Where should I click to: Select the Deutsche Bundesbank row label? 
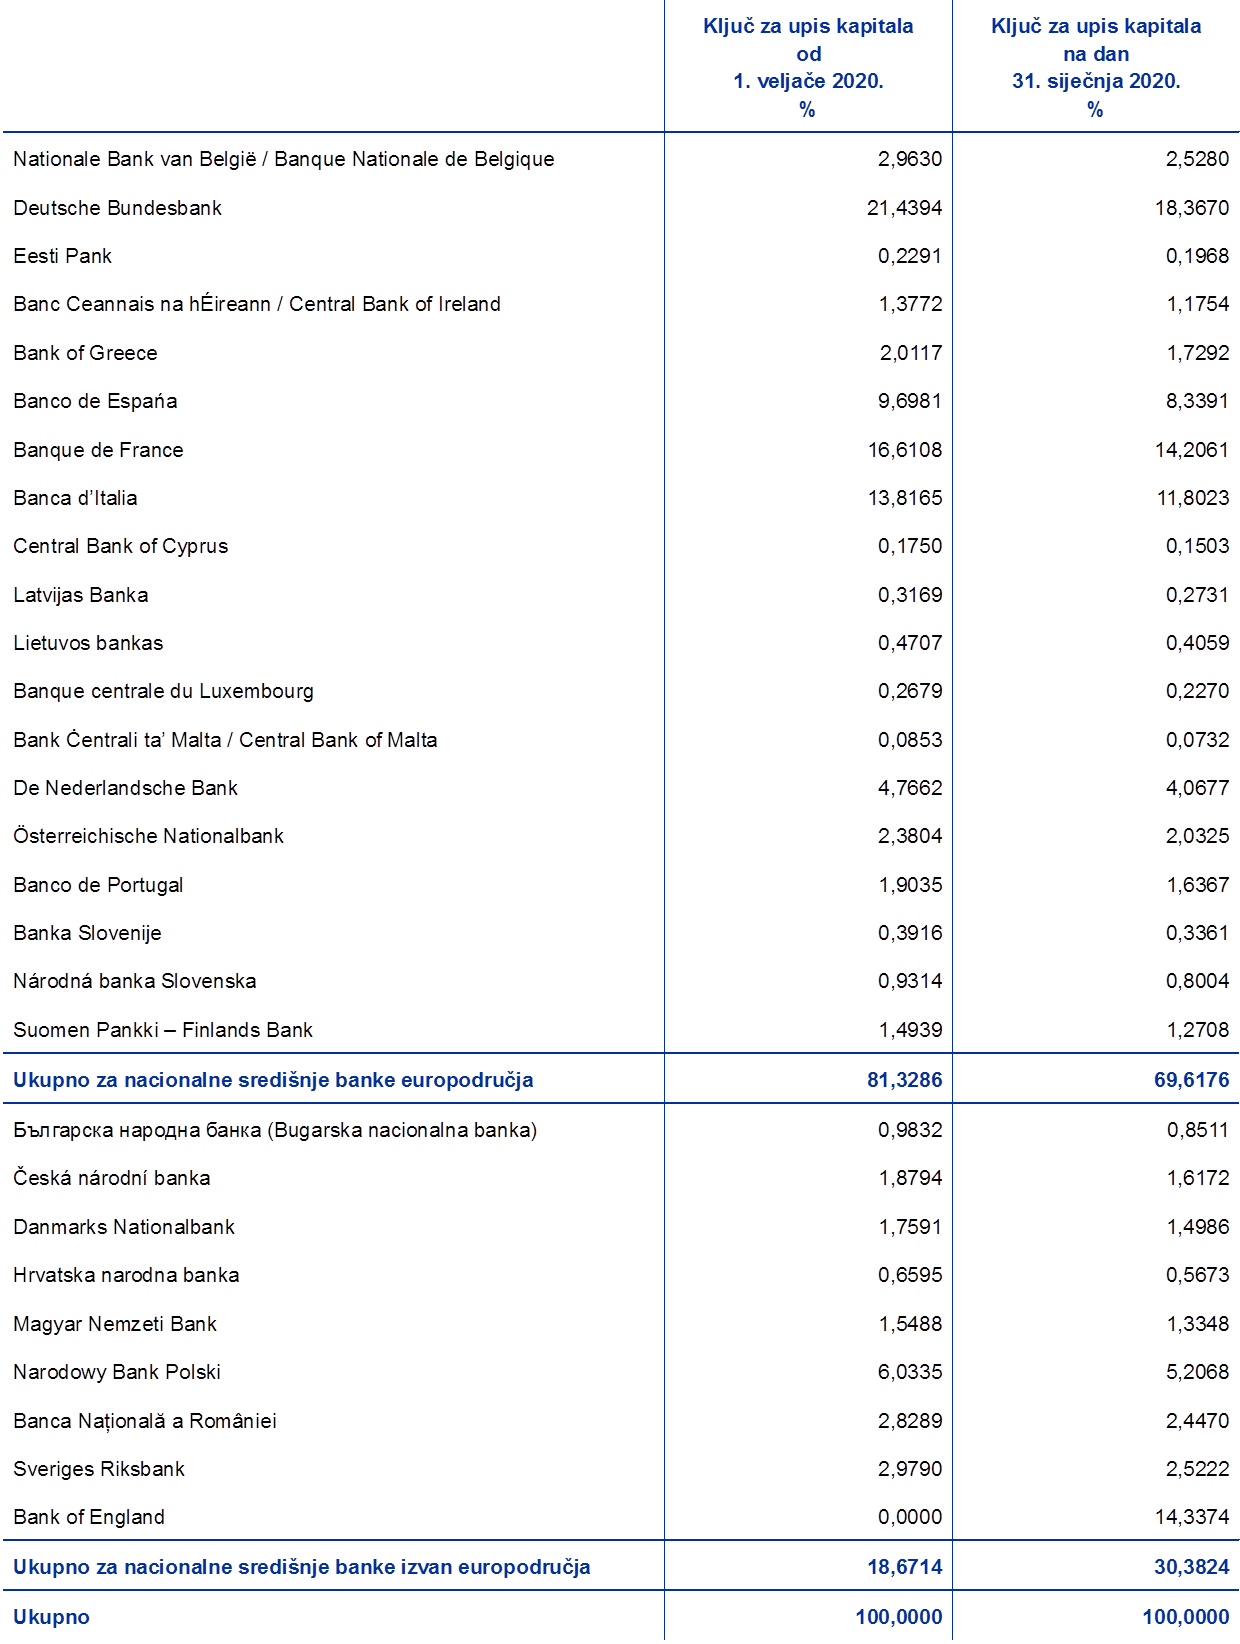[118, 208]
